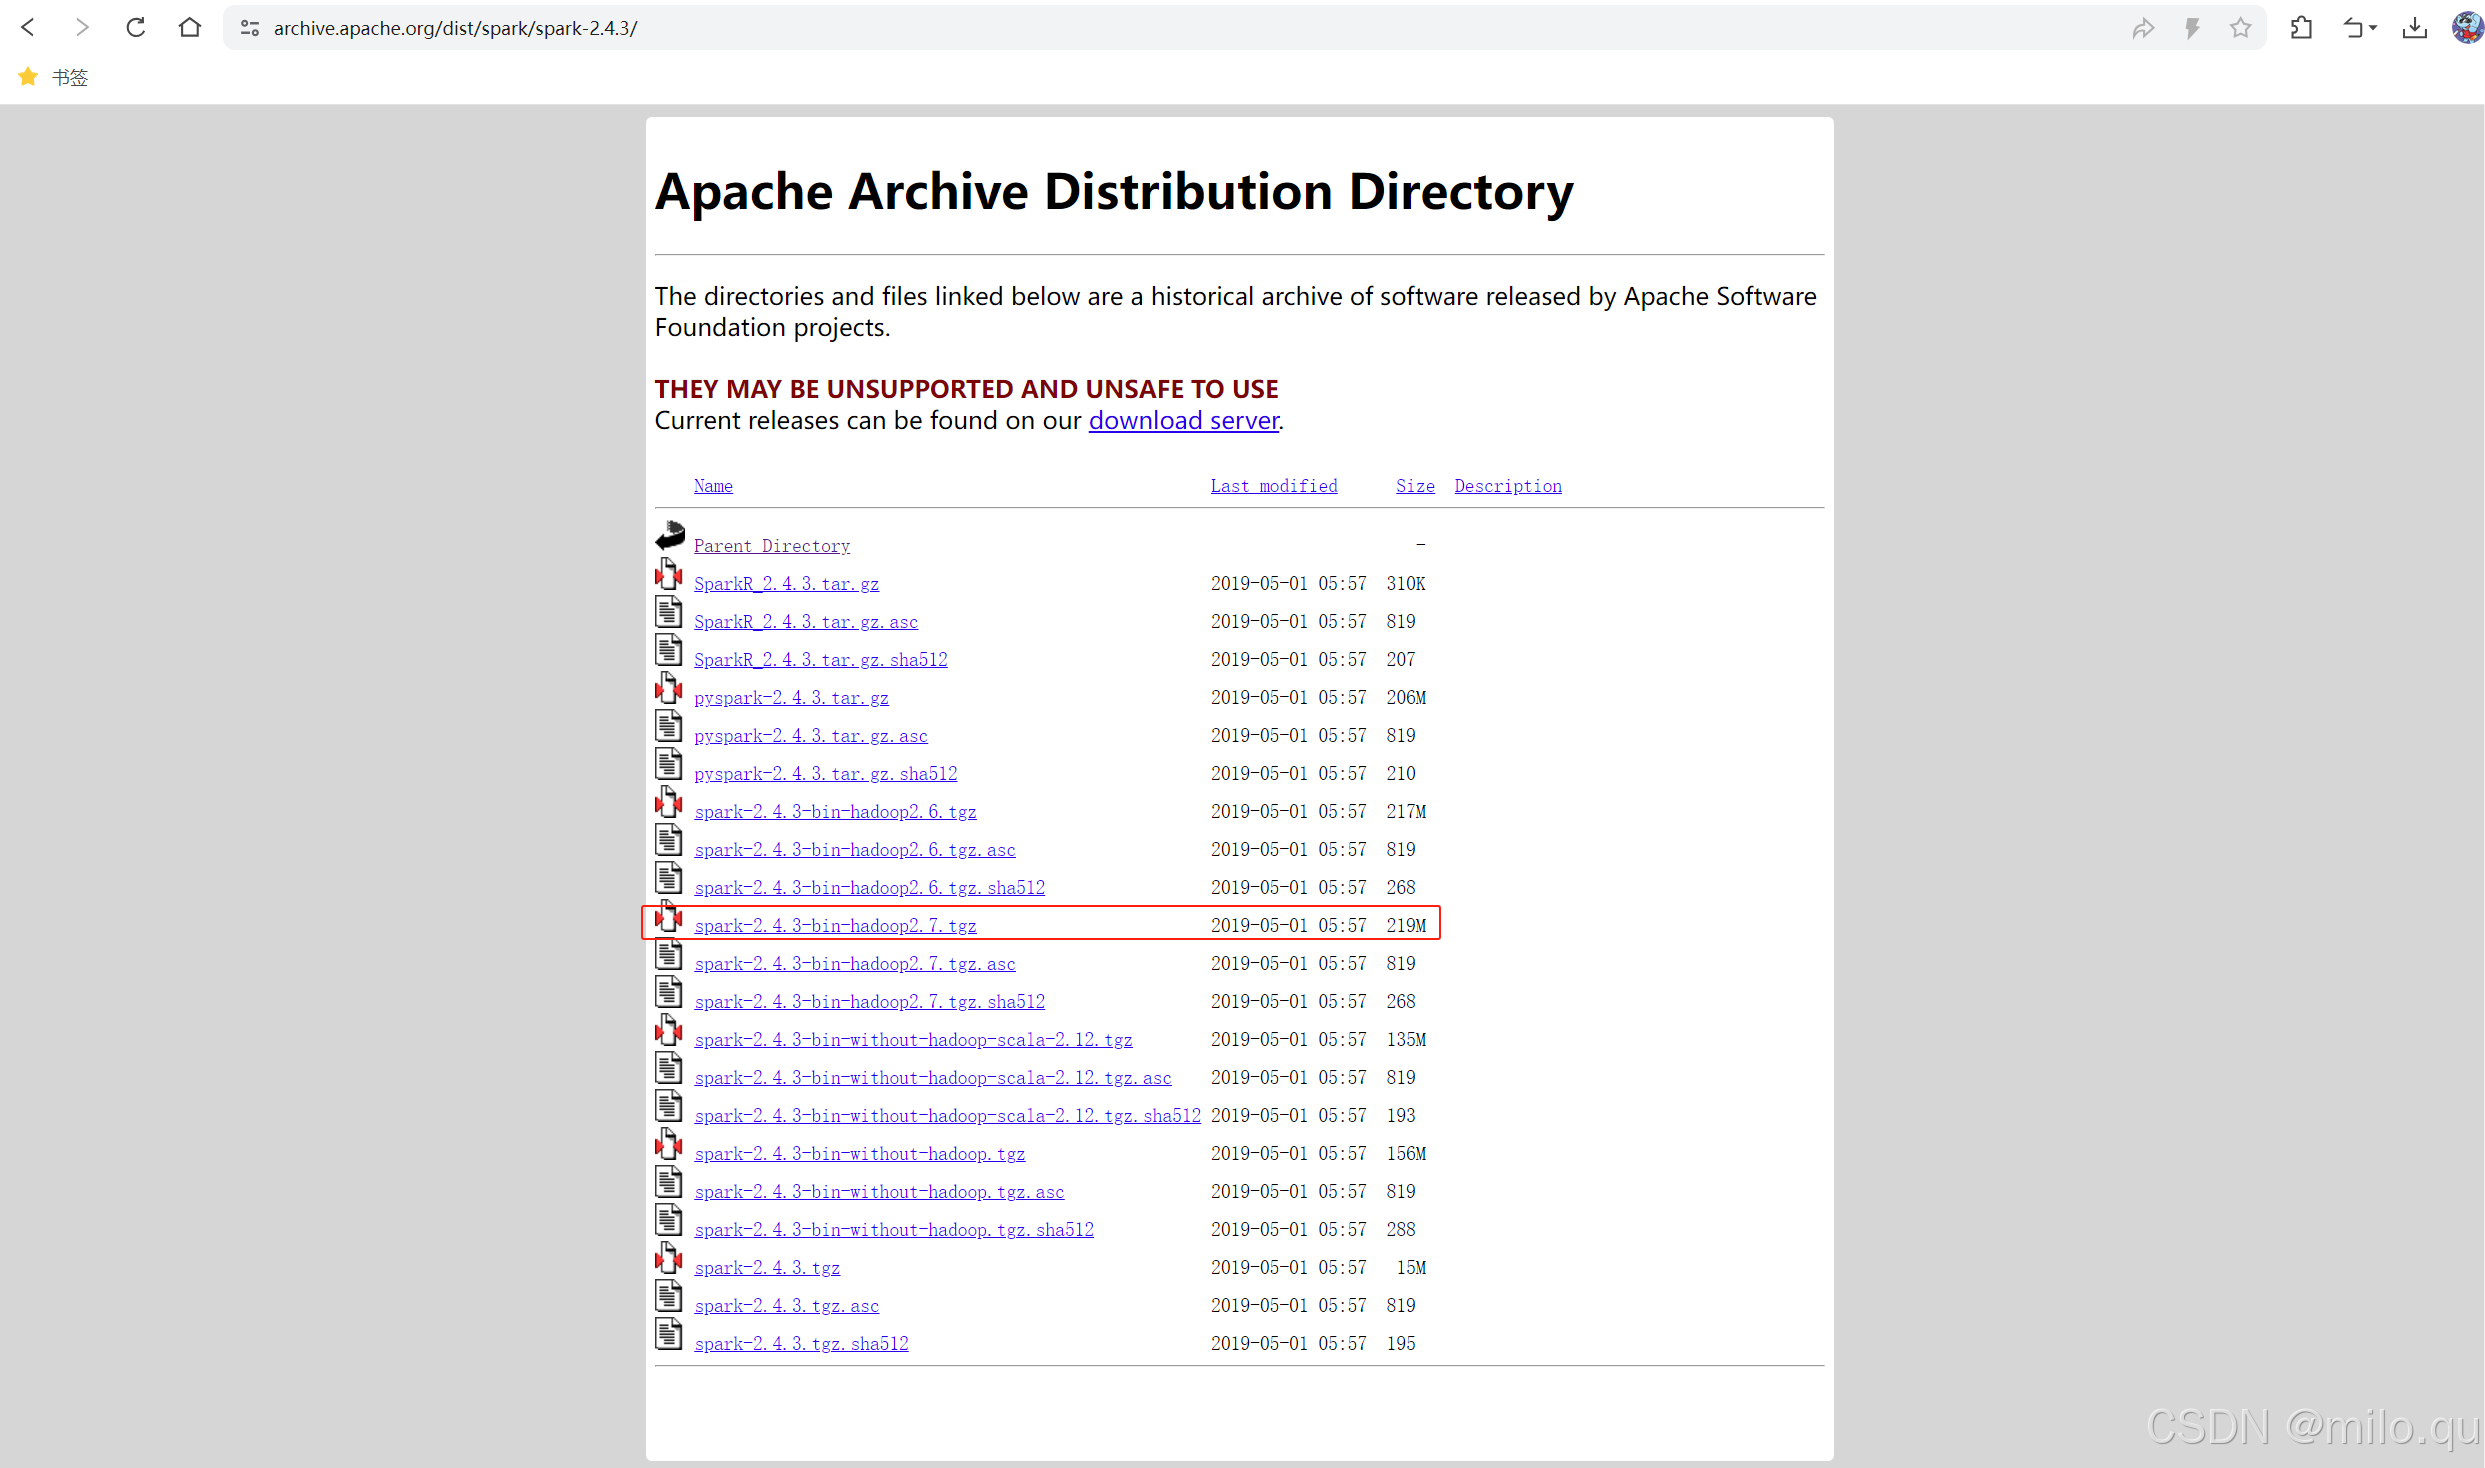
Task: Open the extensions puzzle icon
Action: (x=2301, y=28)
